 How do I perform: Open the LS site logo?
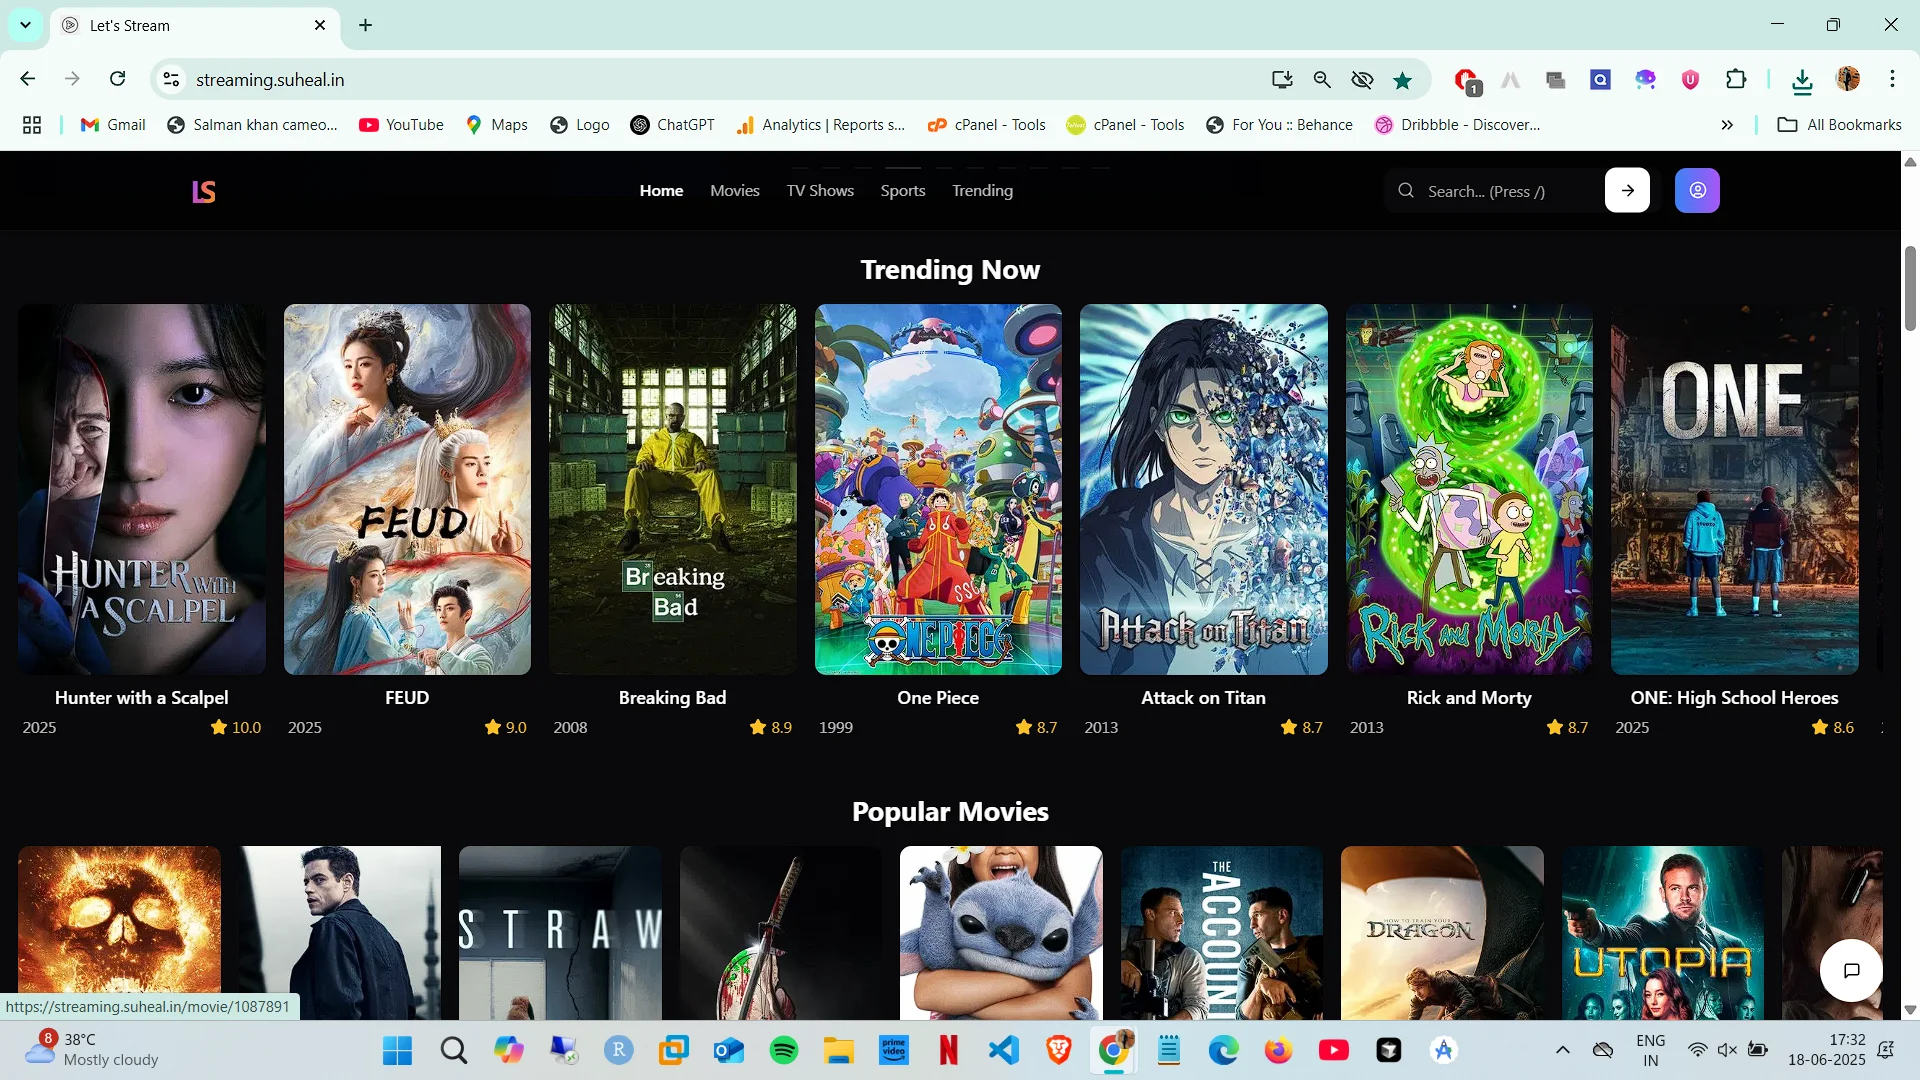click(204, 191)
